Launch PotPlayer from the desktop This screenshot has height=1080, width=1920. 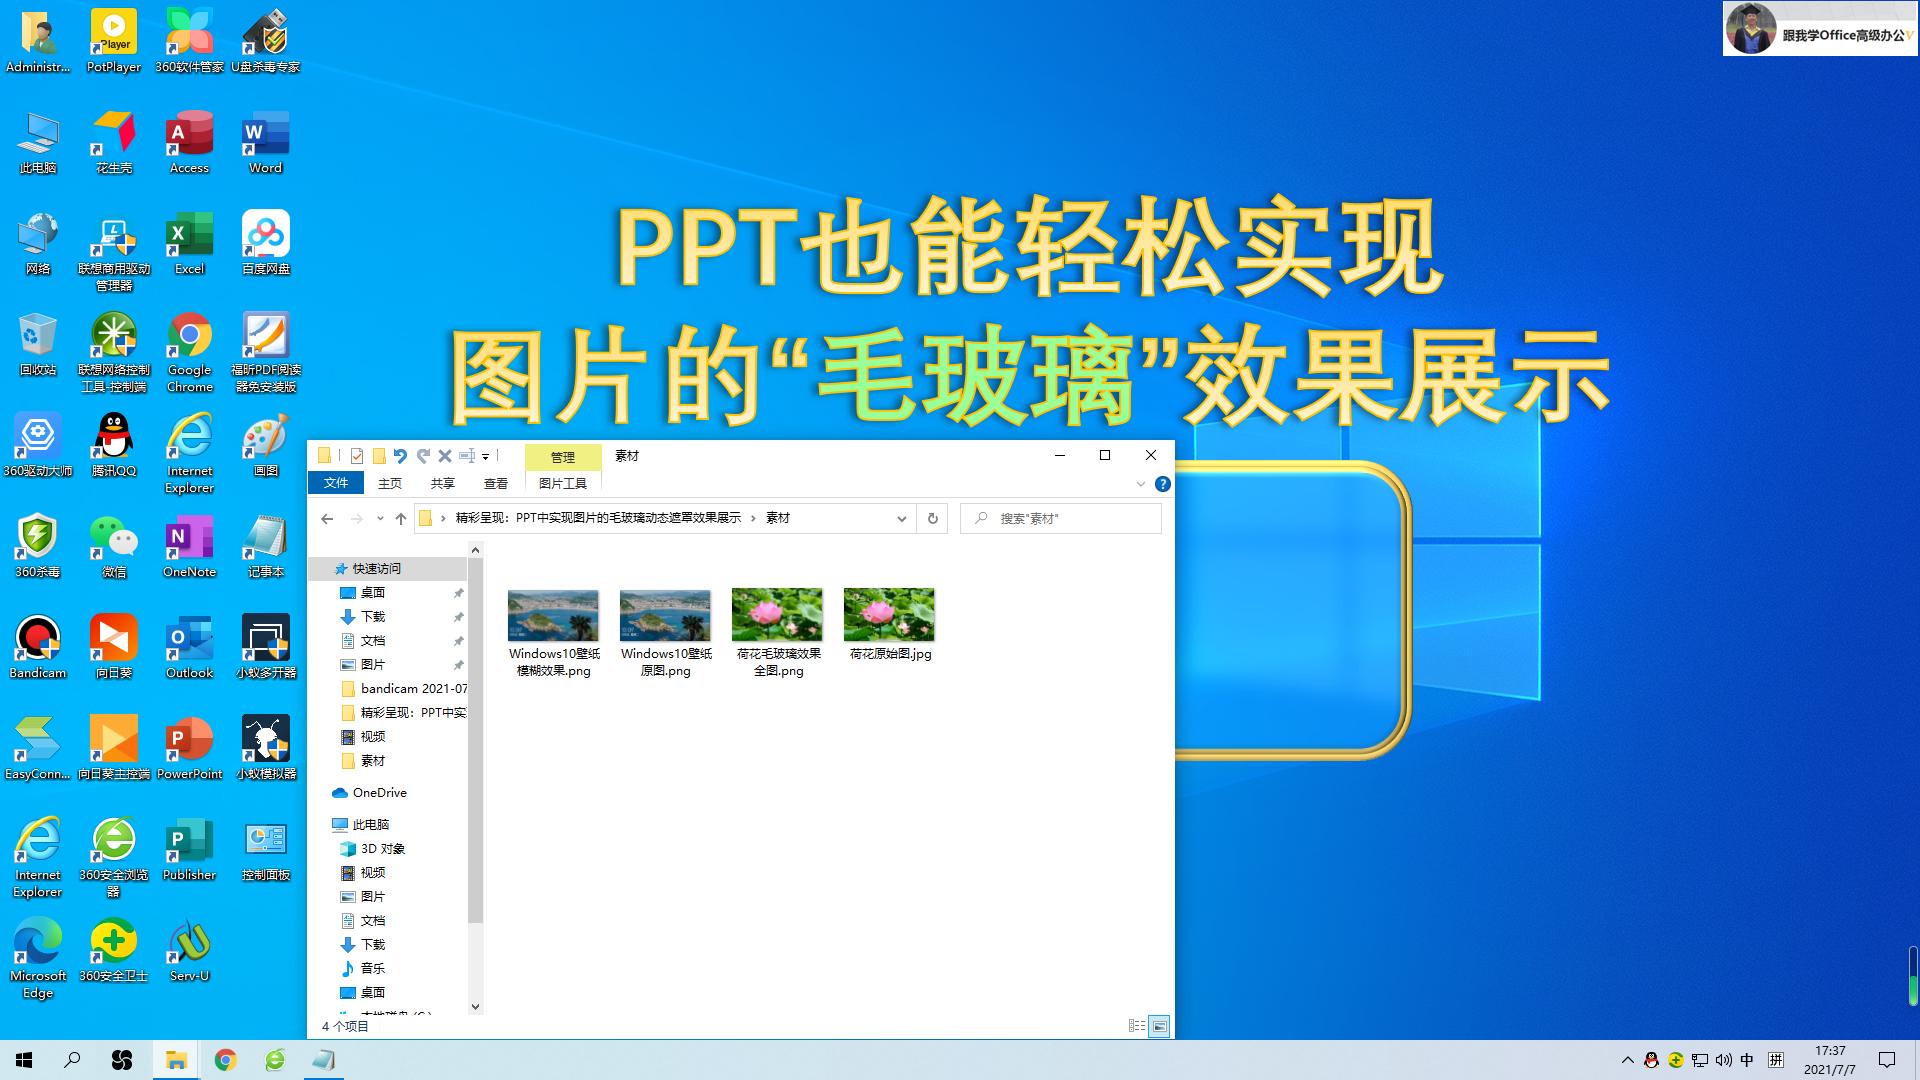113,30
